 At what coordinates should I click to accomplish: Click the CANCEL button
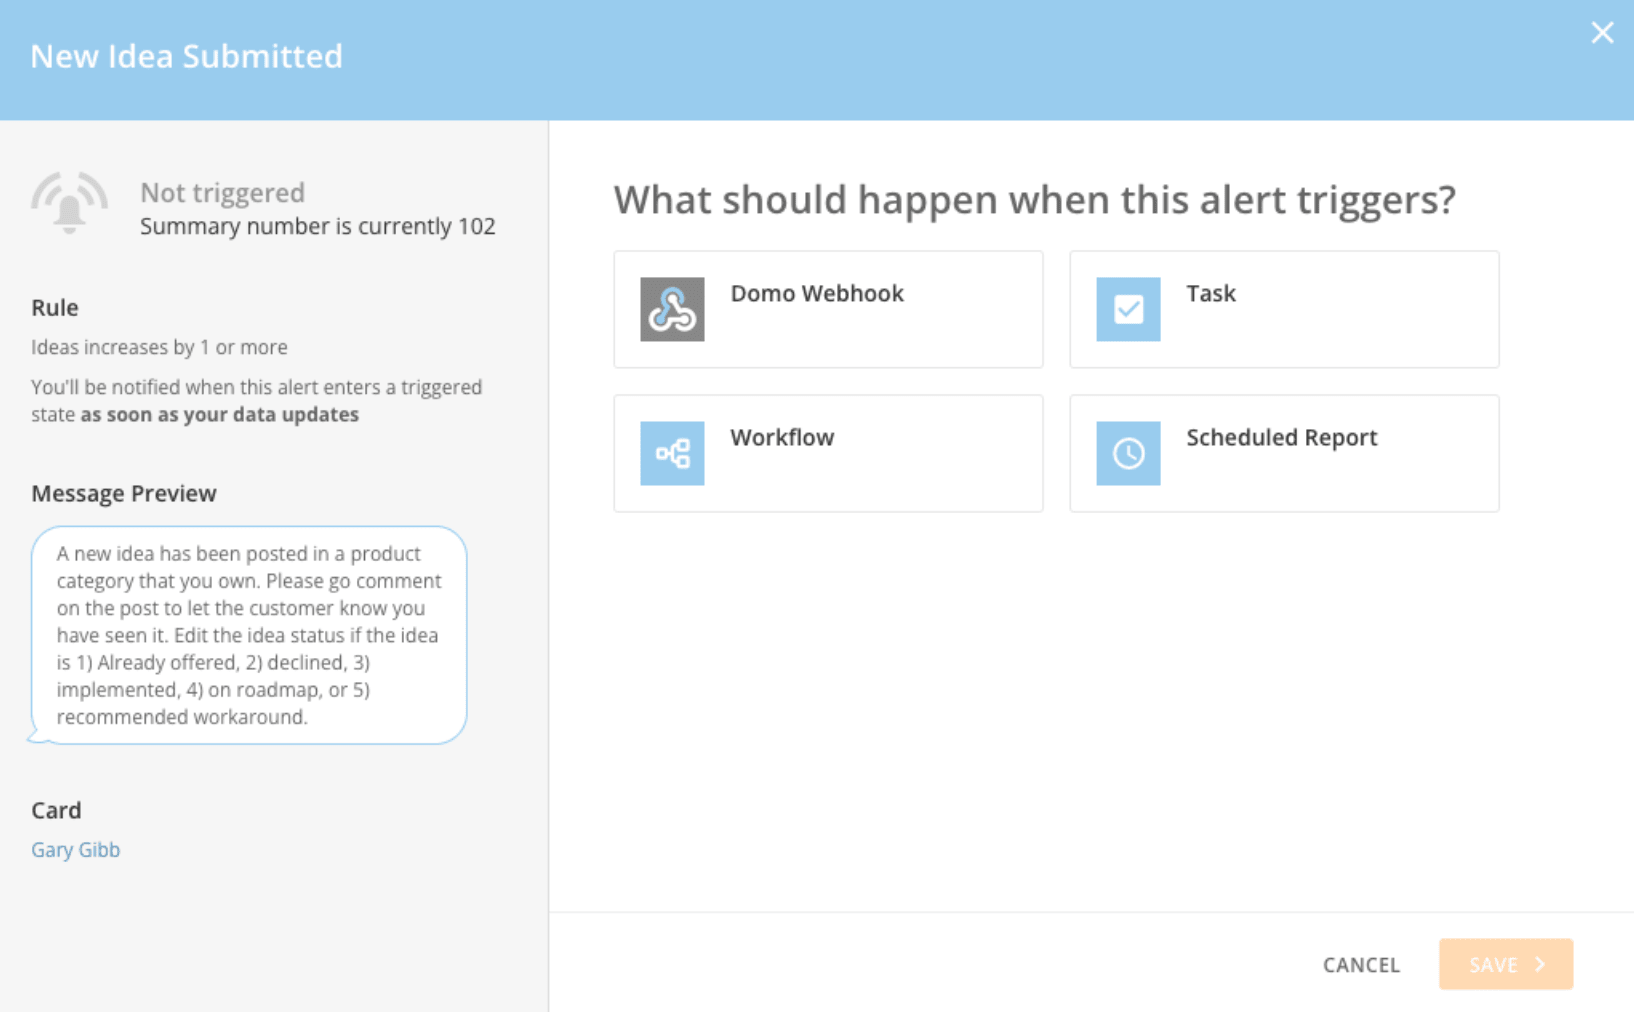click(x=1361, y=965)
